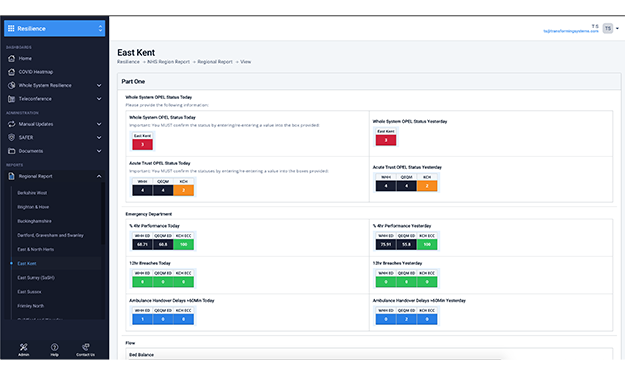Select Dartford, Gravesham and Swanley region
This screenshot has height=375, width=625.
click(51, 235)
